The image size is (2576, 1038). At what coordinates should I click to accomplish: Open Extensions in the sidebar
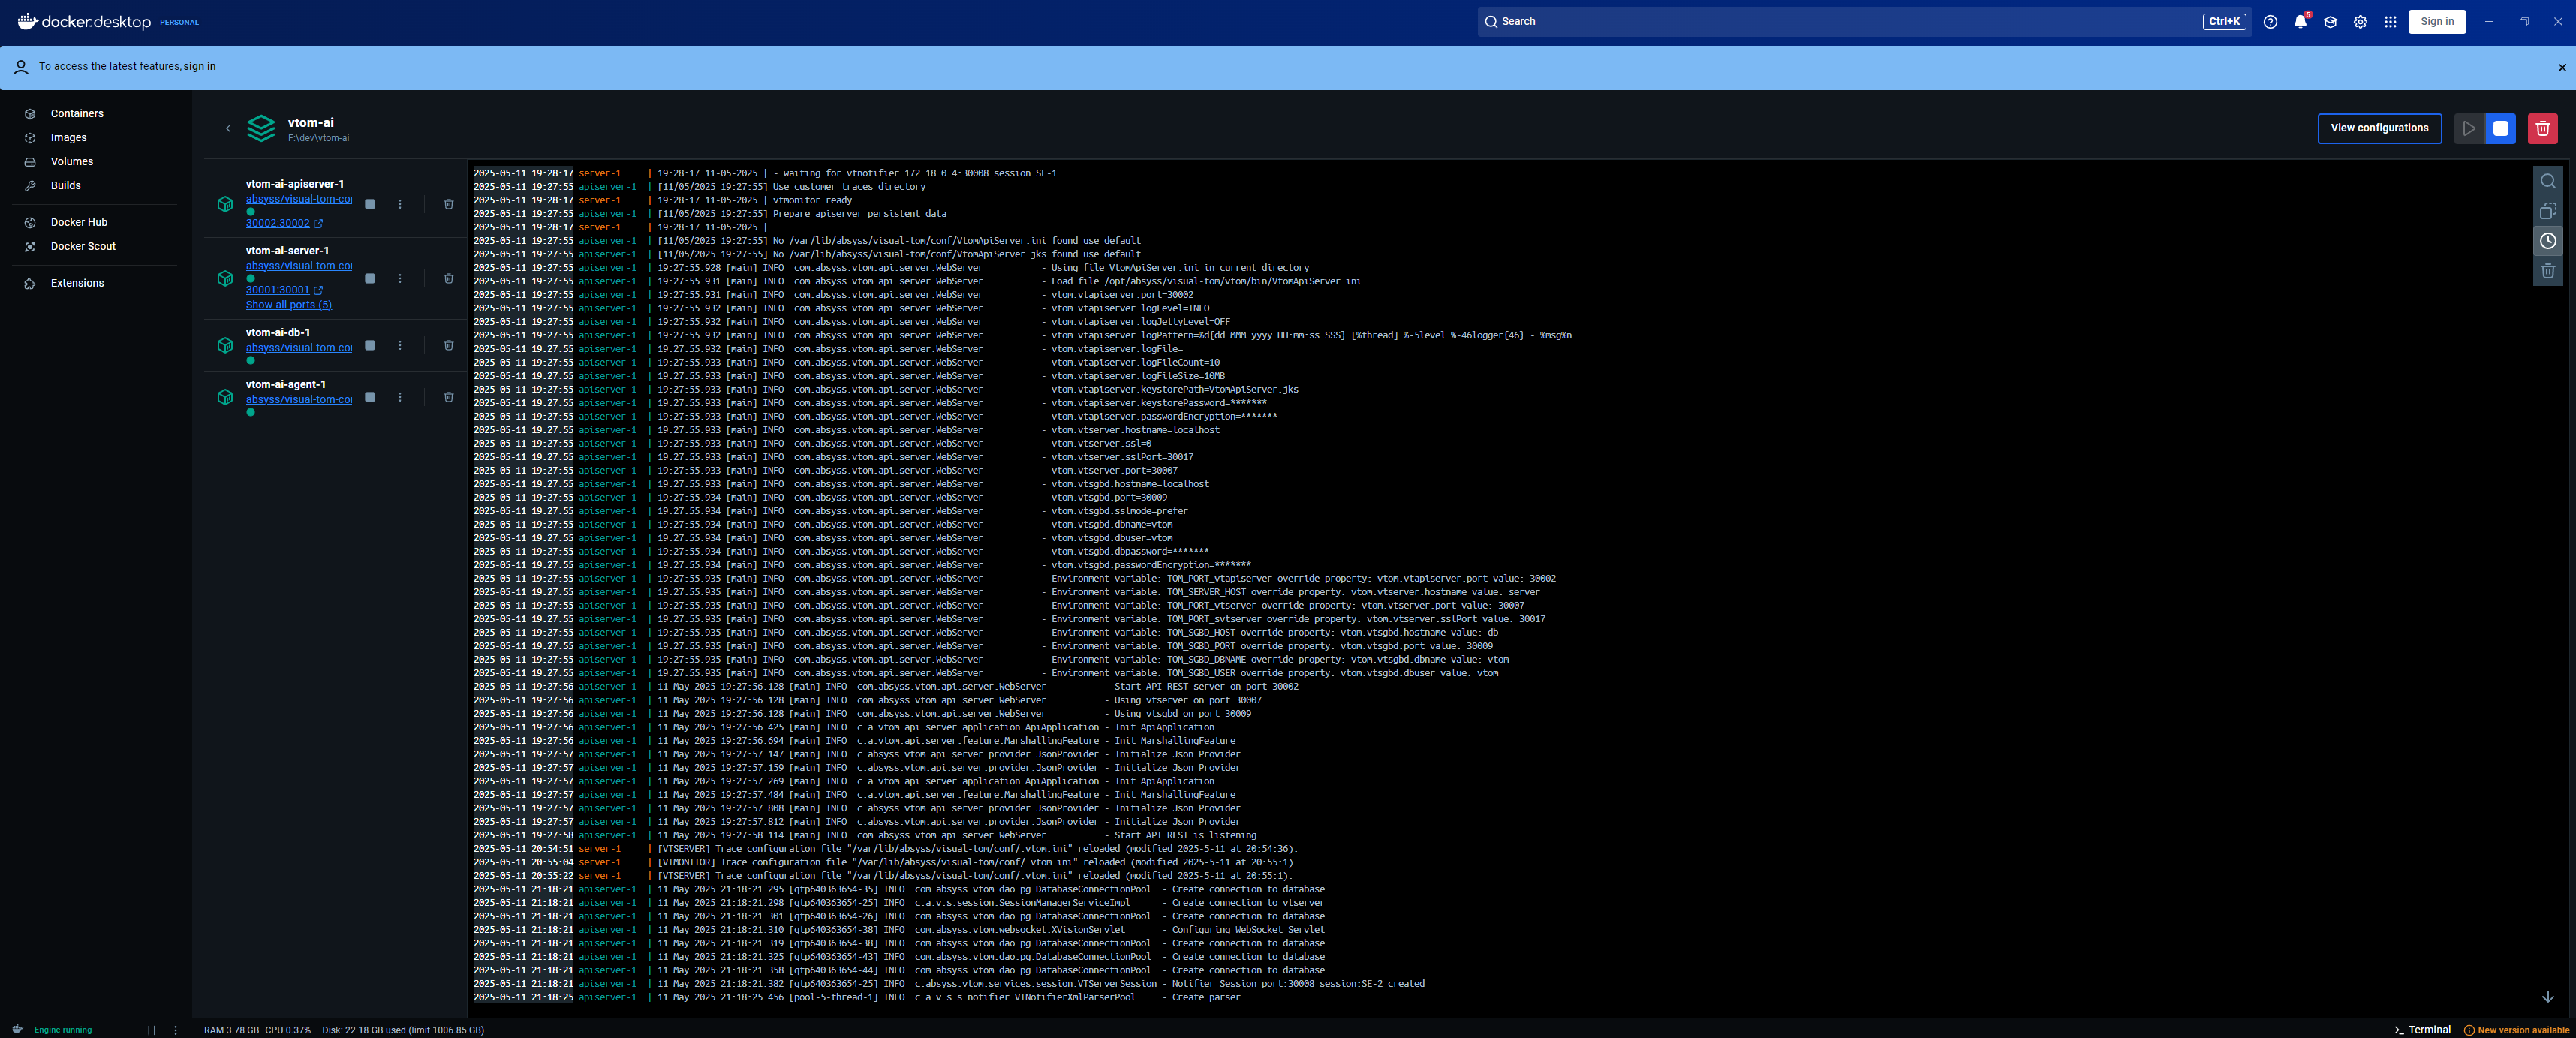click(x=77, y=284)
